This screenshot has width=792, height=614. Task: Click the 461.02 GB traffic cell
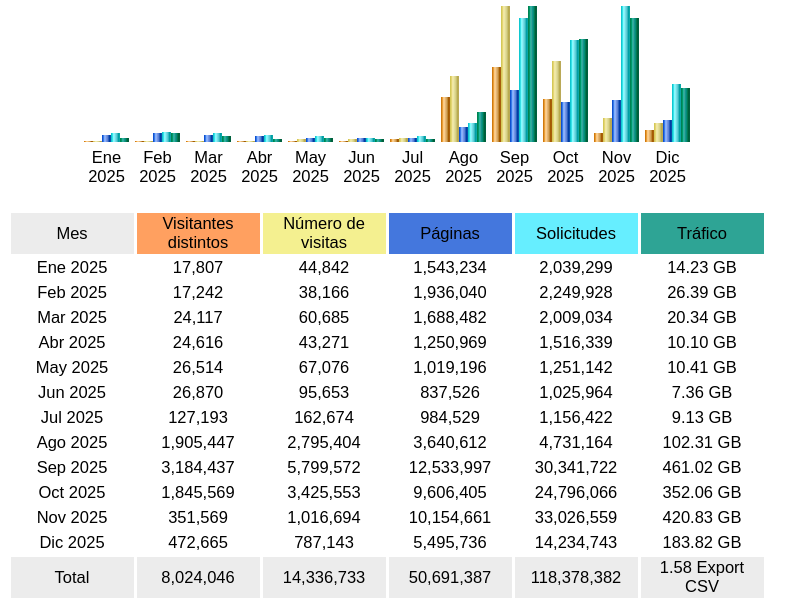click(702, 467)
